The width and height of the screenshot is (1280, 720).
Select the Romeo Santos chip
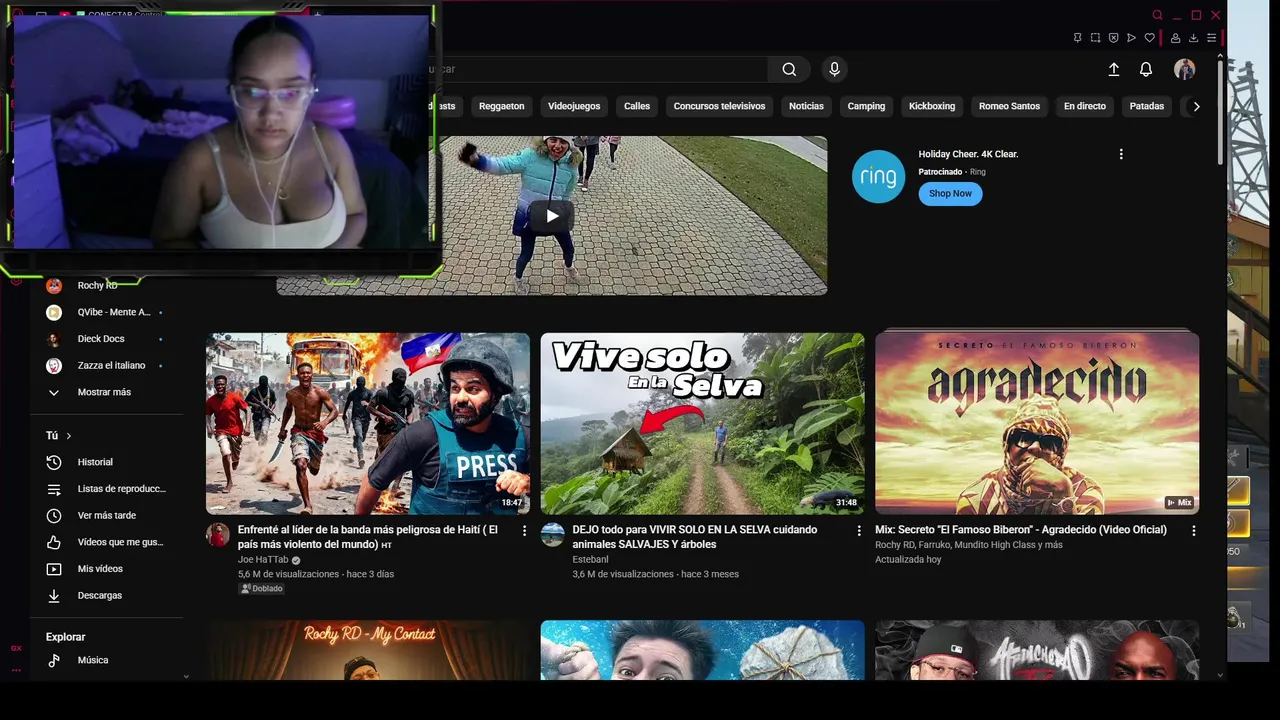(1009, 106)
